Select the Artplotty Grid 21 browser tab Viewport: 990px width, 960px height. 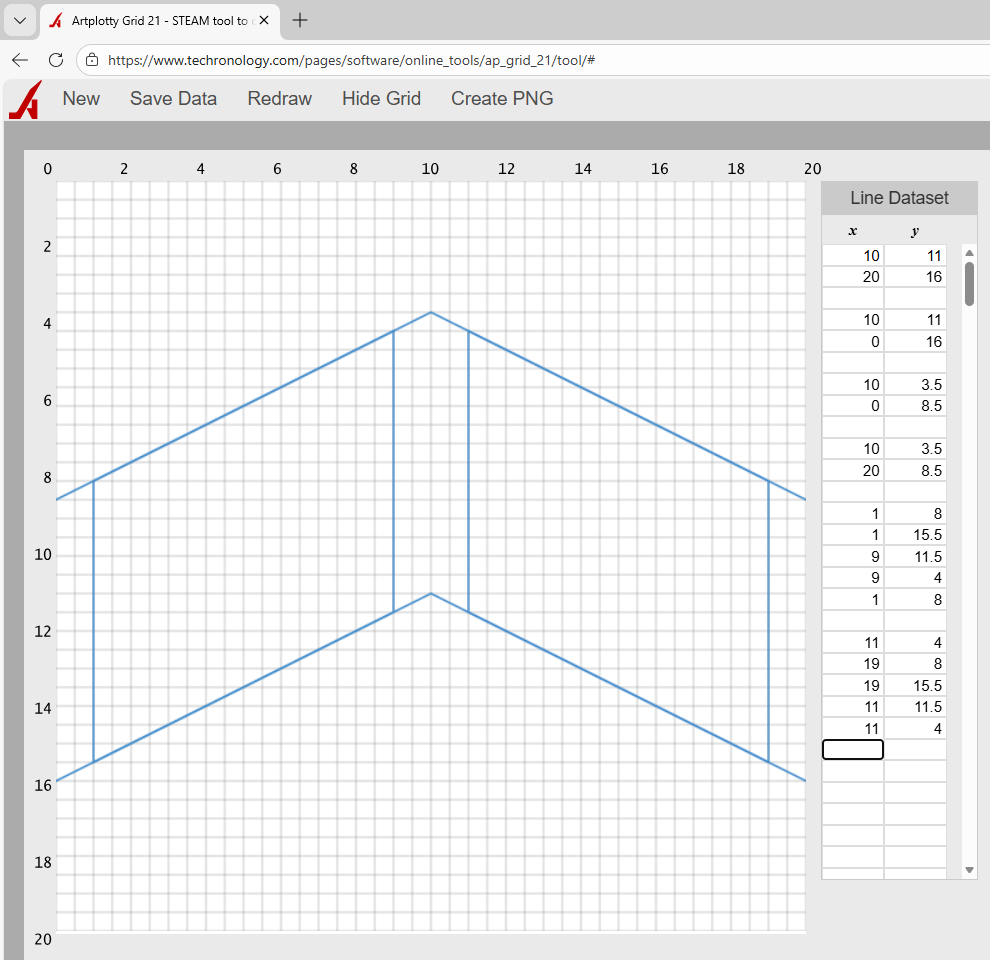[x=160, y=19]
